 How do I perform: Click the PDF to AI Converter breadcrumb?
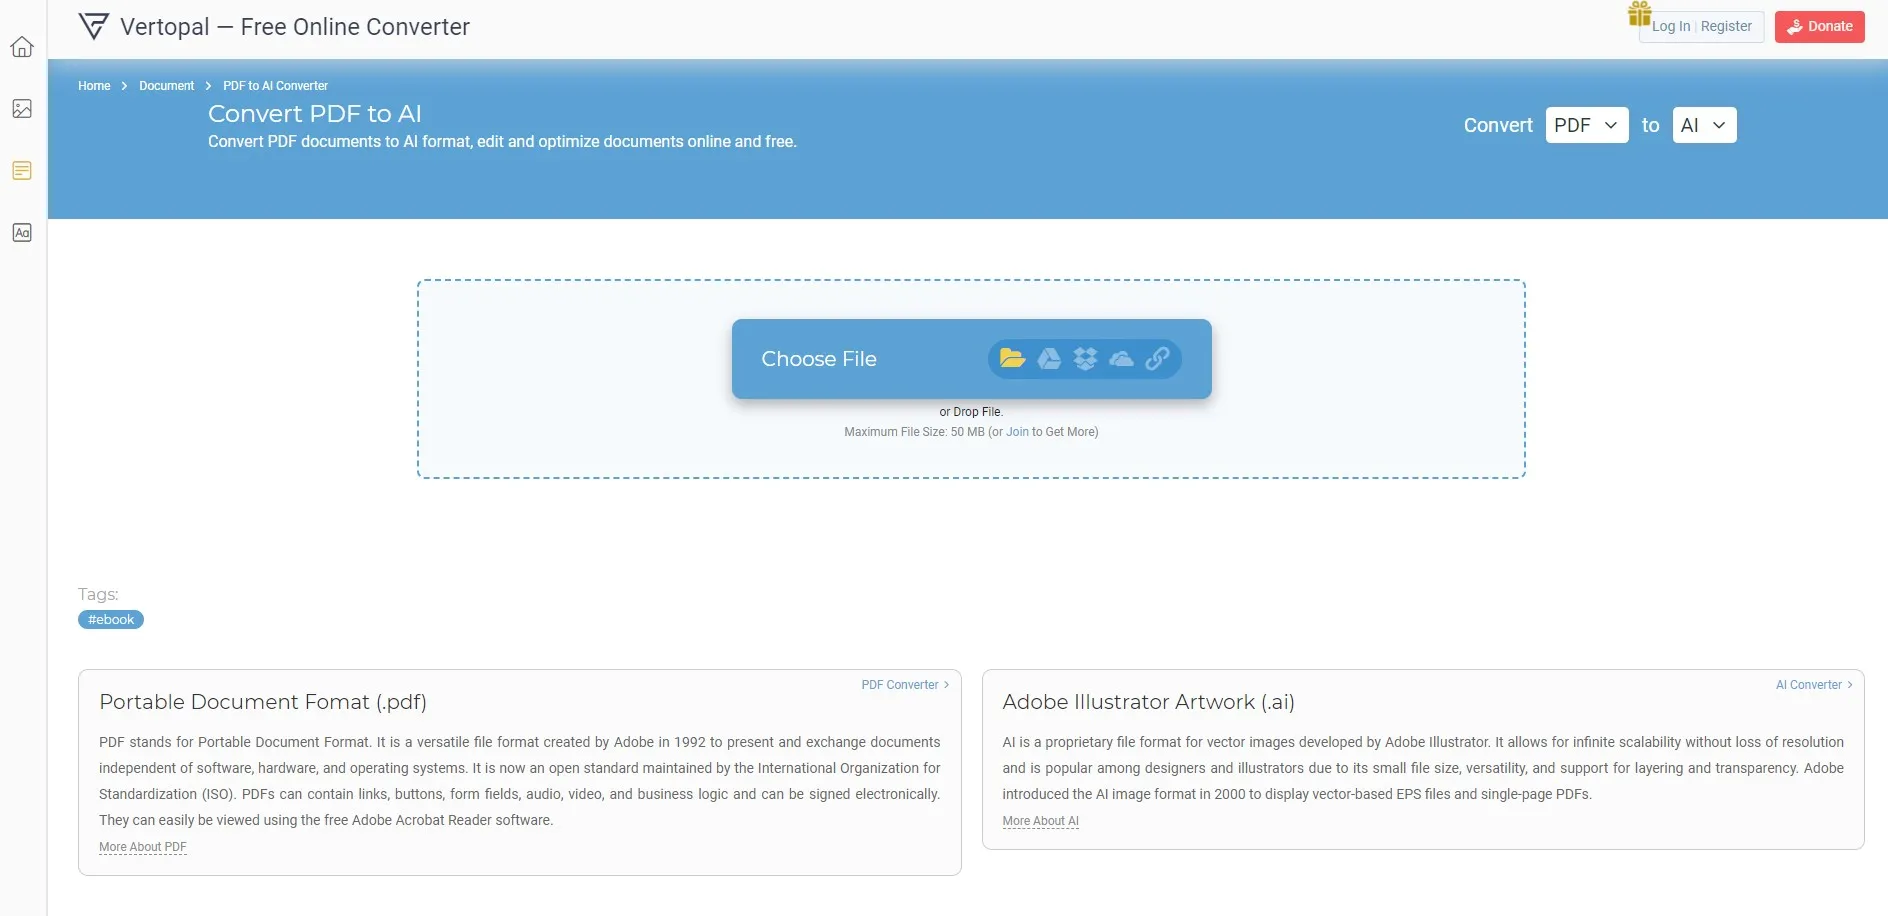tap(275, 86)
